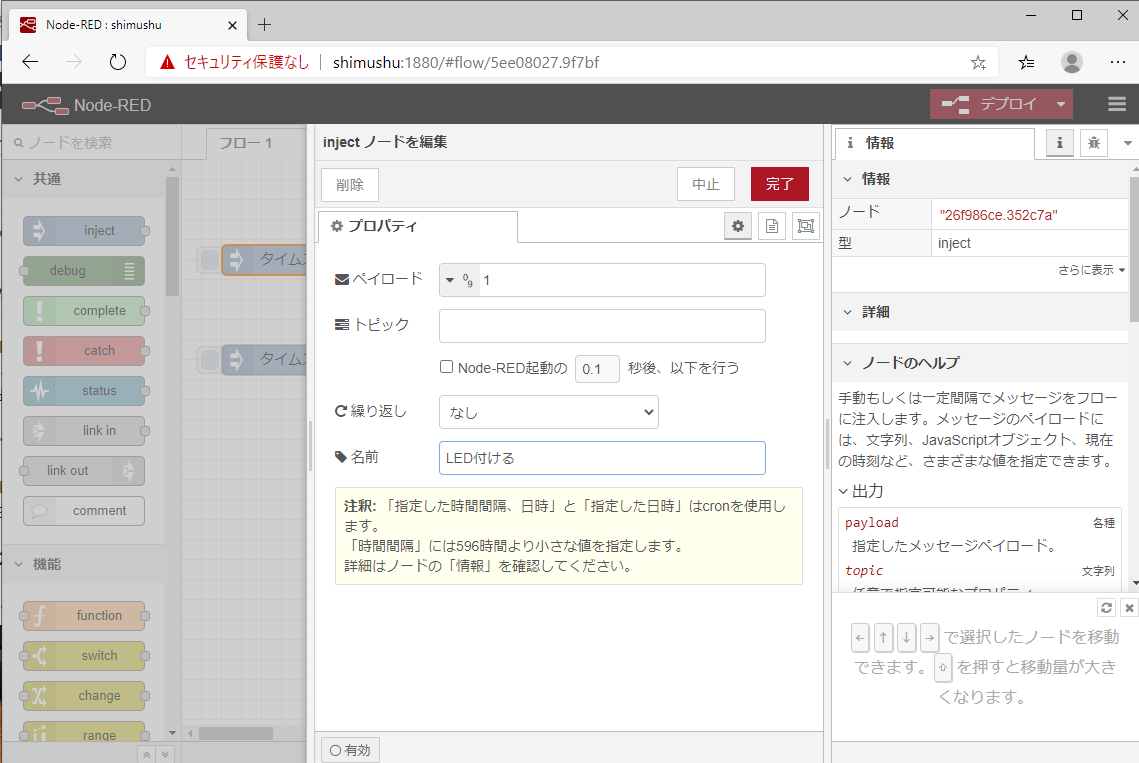1139x763 pixels.
Task: Click the payload value field
Action: pyautogui.click(x=622, y=280)
